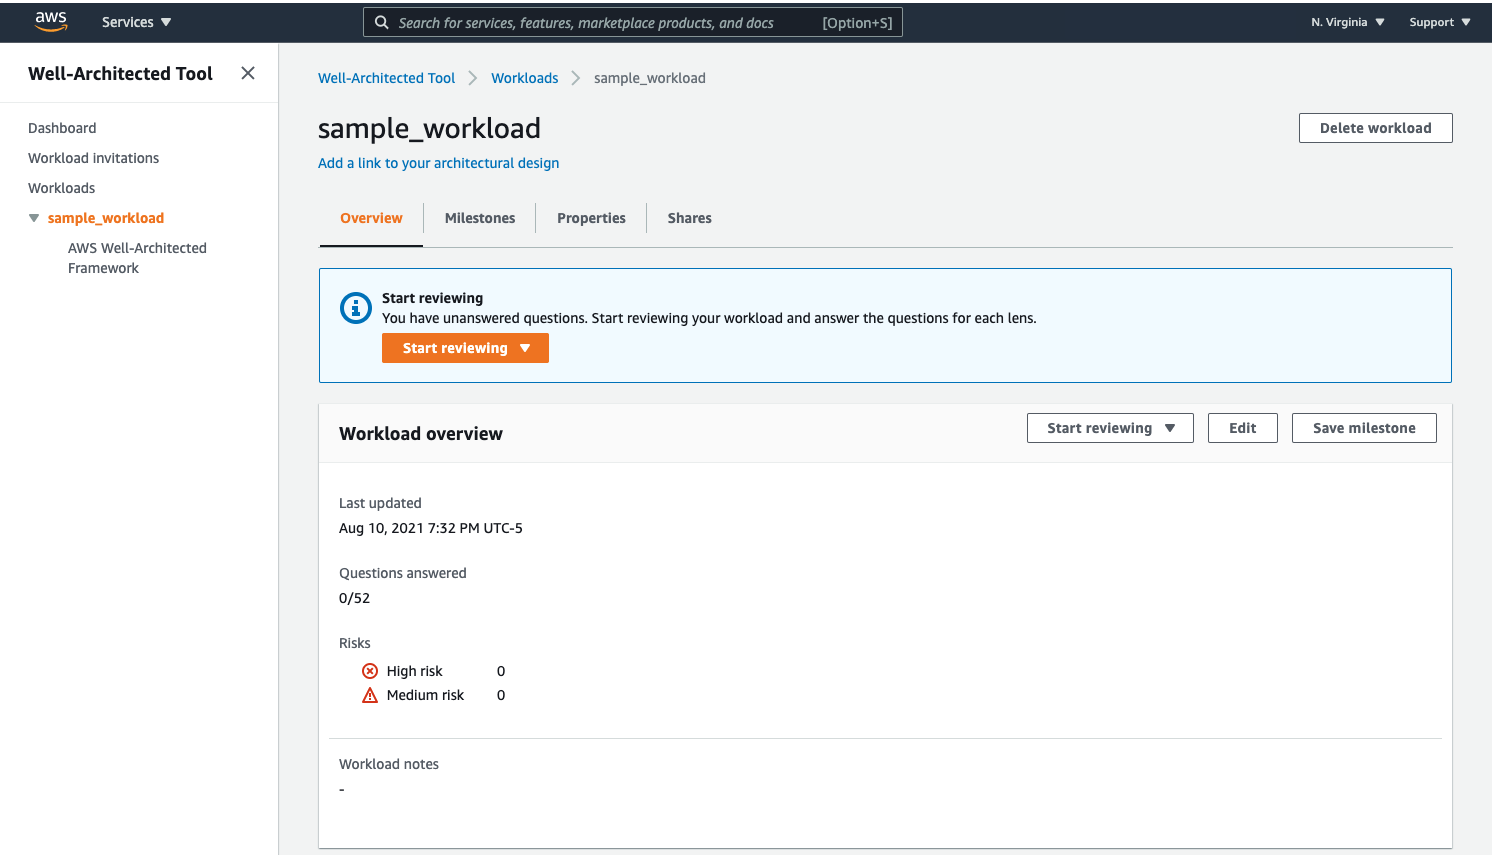Click the orange Start reviewing dropdown button

(465, 348)
